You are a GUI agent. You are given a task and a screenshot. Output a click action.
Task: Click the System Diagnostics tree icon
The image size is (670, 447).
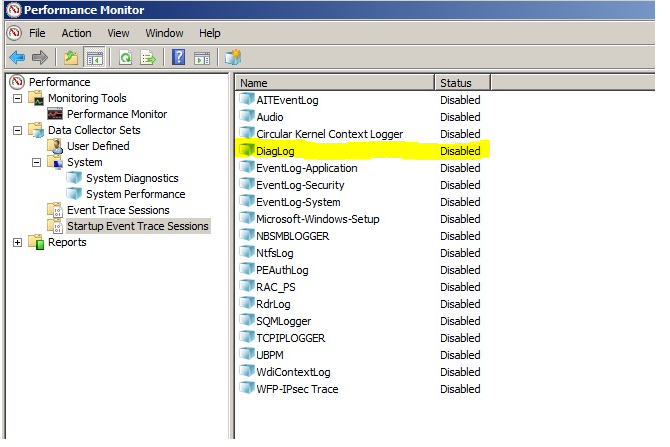point(74,178)
